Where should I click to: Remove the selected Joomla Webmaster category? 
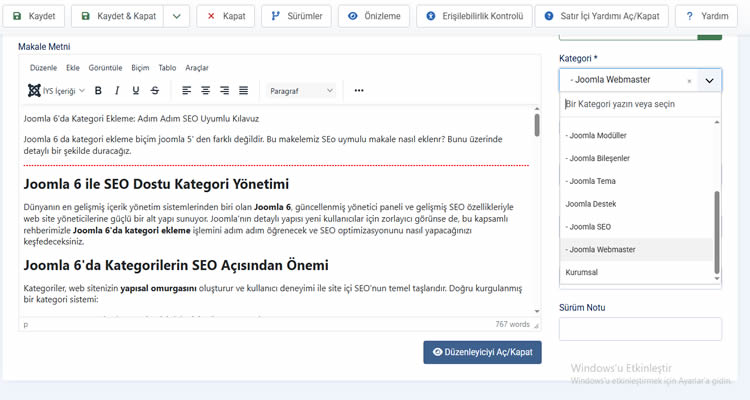[689, 81]
